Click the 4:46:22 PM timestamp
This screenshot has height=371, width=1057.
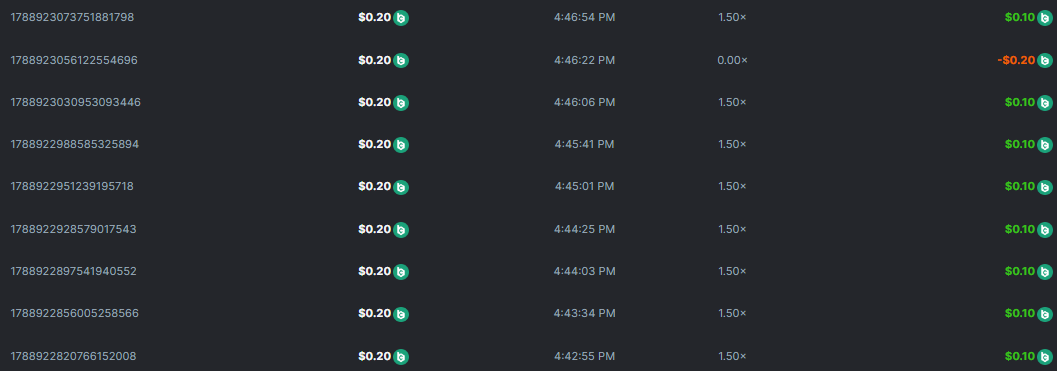click(584, 60)
